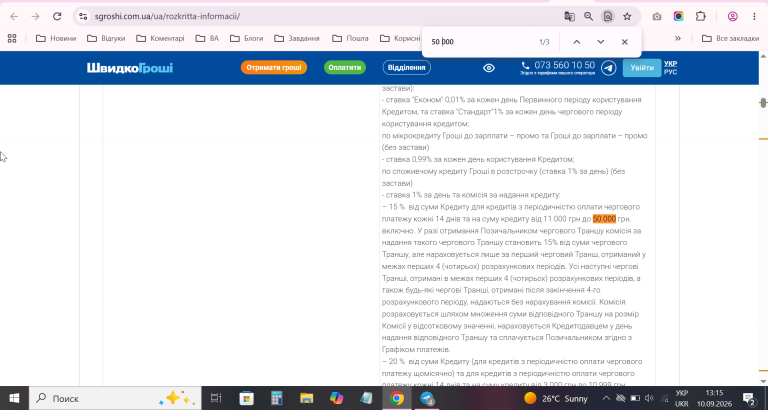Viewport: 768px width, 410px height.
Task: Bookmark this page with the star
Action: (x=627, y=16)
